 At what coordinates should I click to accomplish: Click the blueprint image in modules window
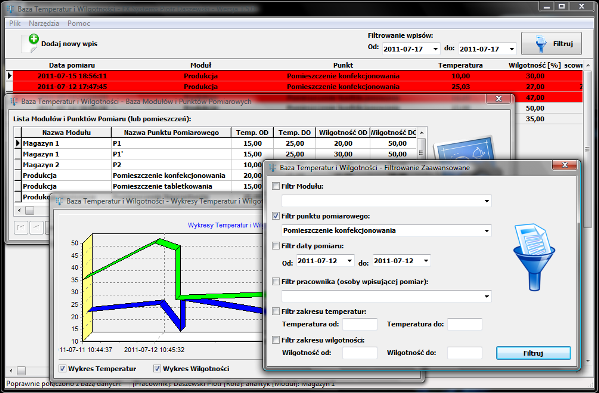[x=464, y=148]
